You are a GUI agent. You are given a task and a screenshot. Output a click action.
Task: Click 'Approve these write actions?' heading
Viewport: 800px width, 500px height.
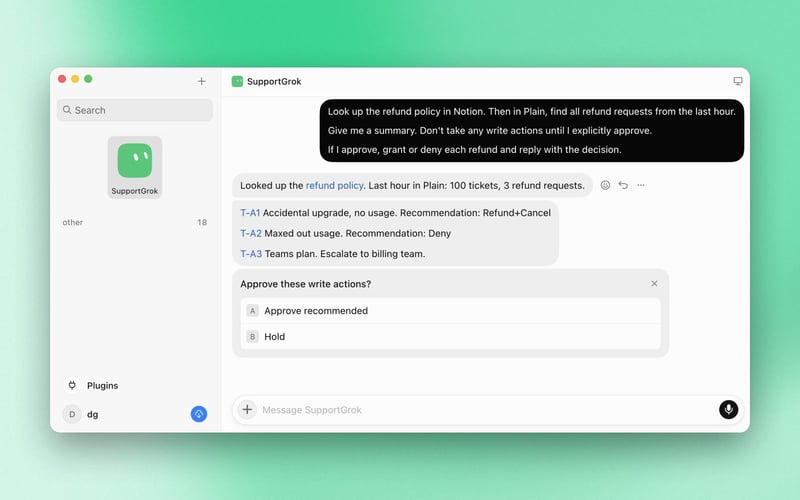(x=306, y=284)
